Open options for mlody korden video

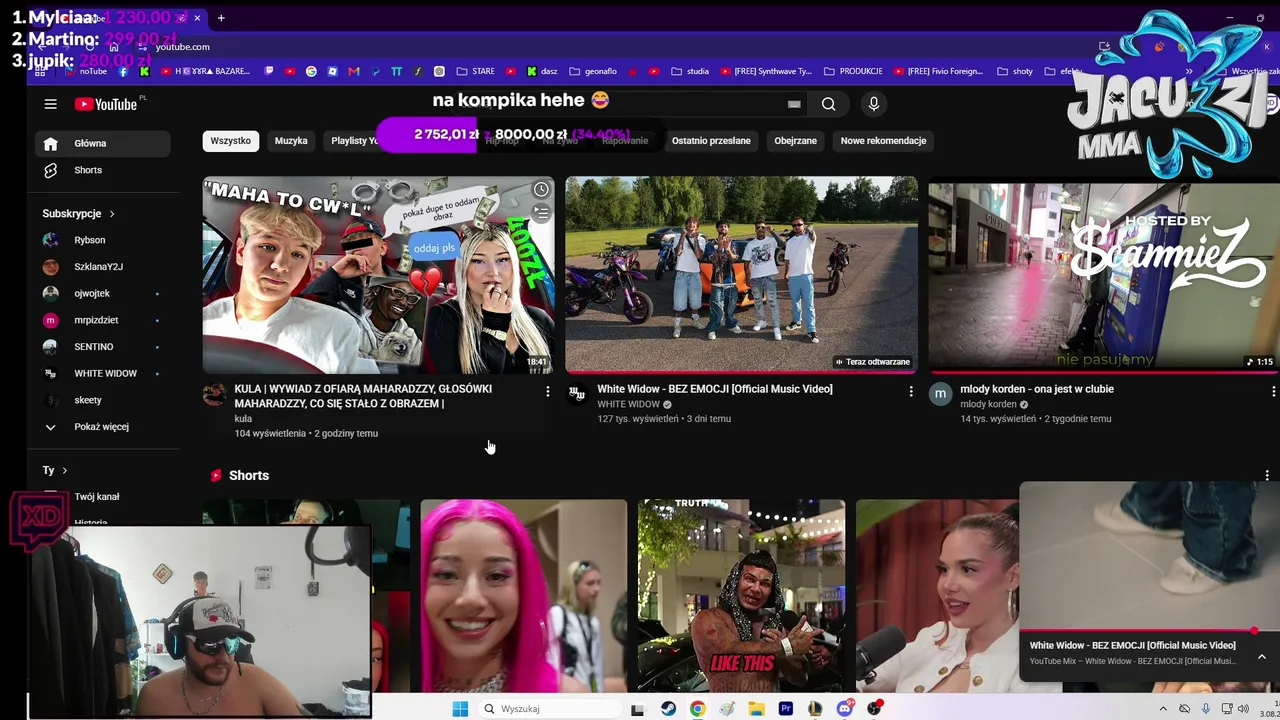(x=1272, y=392)
